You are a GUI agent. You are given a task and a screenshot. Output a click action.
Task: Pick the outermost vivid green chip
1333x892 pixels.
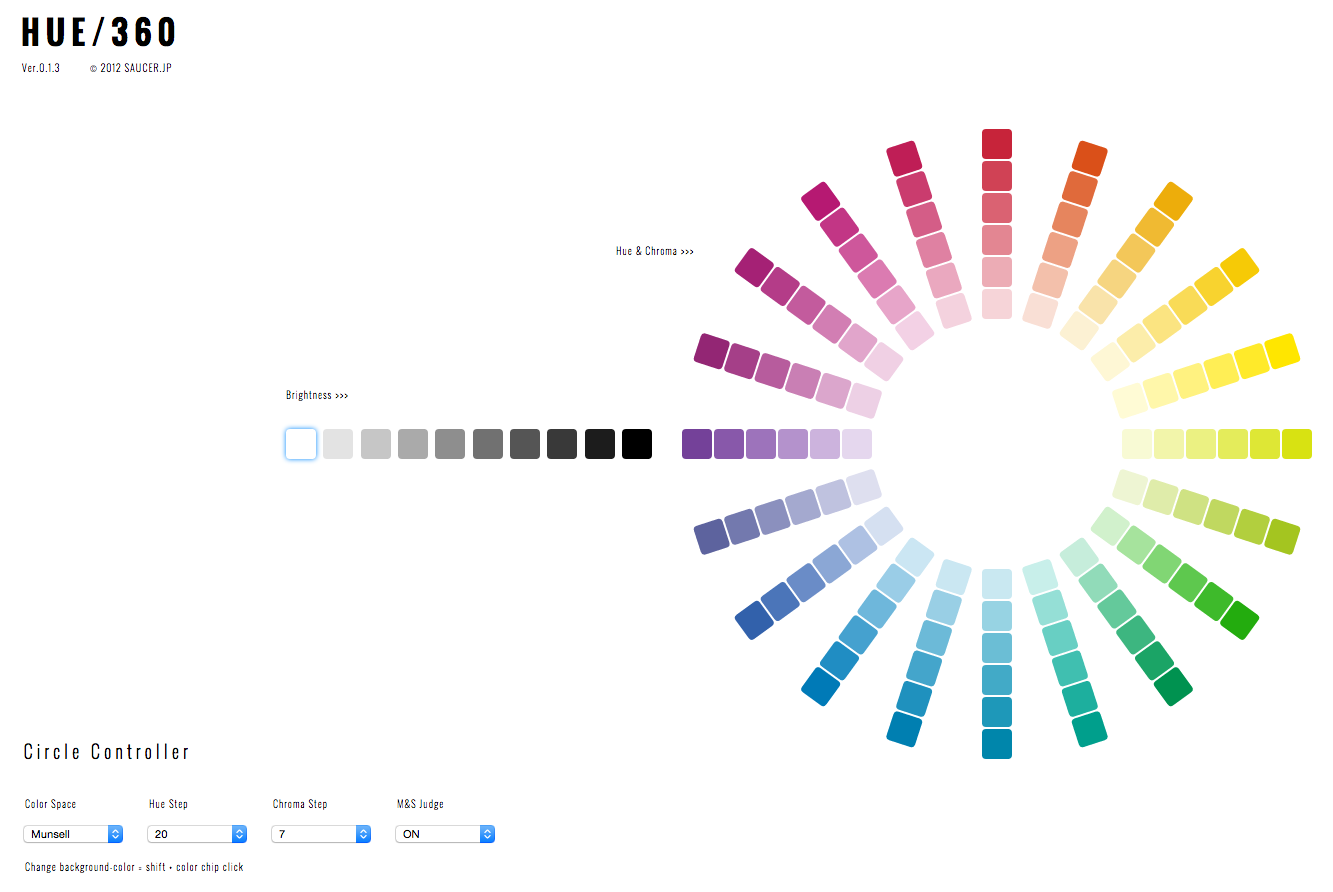coord(1240,620)
